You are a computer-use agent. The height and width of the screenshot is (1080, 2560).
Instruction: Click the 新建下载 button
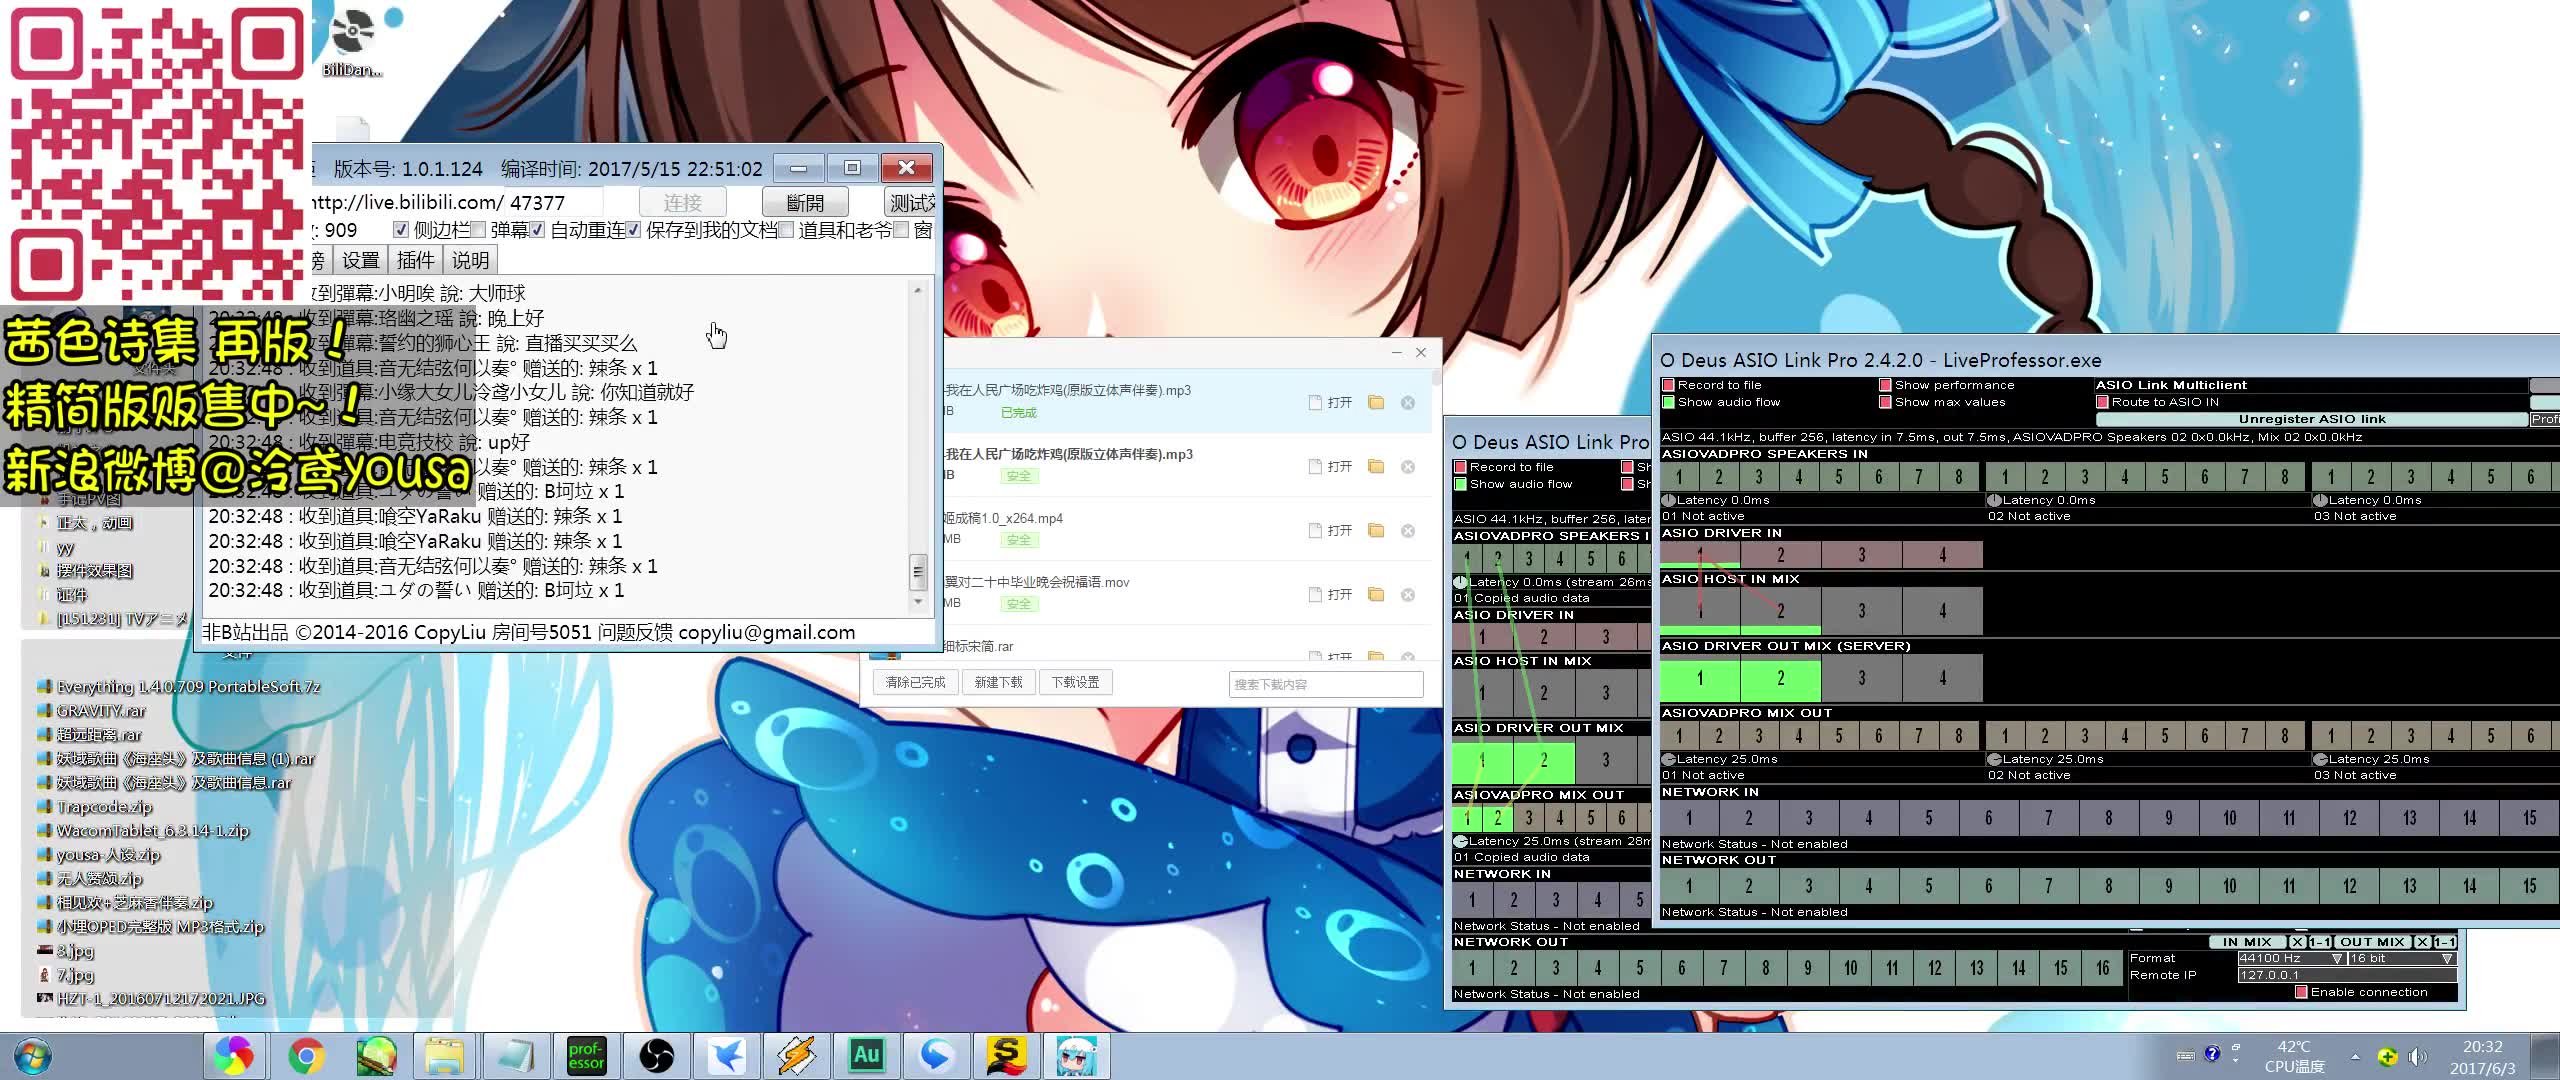click(998, 682)
